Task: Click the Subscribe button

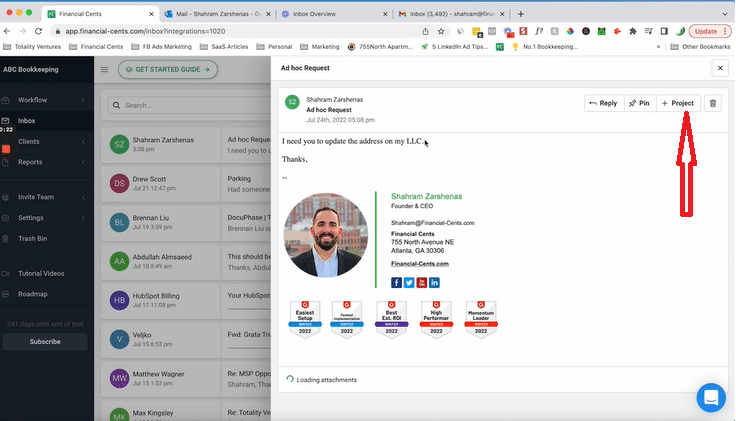Action: pyautogui.click(x=45, y=342)
